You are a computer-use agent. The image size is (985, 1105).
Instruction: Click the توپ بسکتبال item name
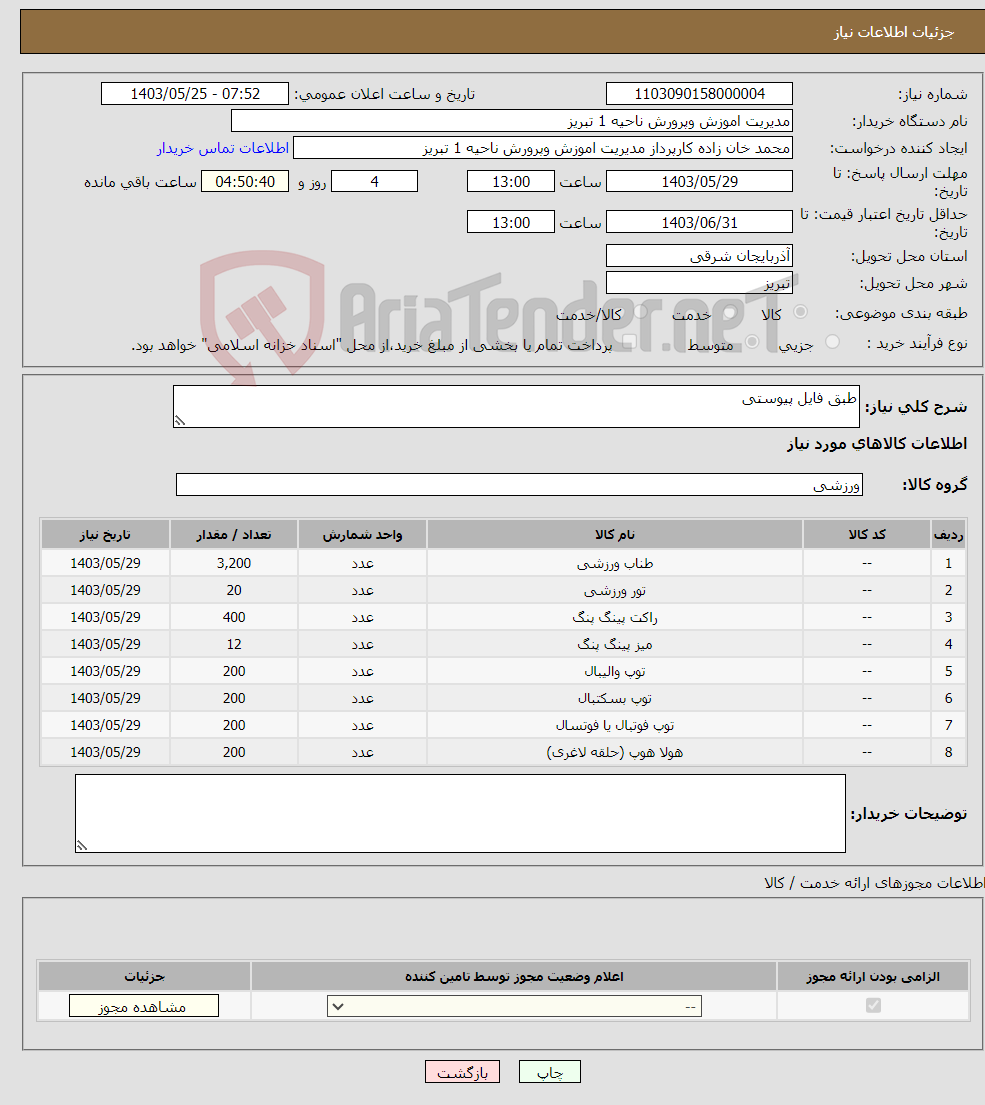[614, 698]
